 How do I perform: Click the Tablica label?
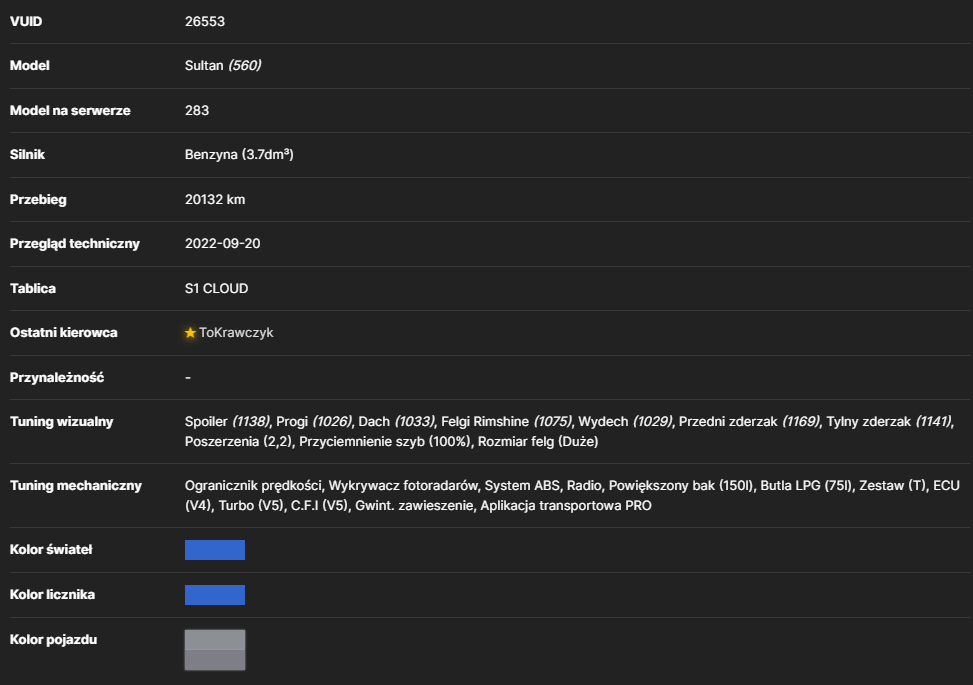[33, 289]
